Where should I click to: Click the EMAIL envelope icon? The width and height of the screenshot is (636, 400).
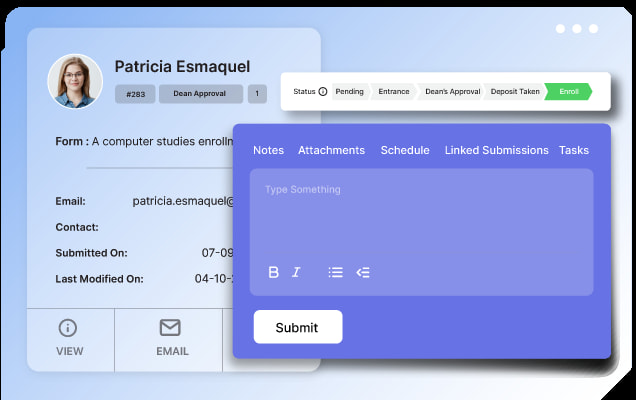170,327
